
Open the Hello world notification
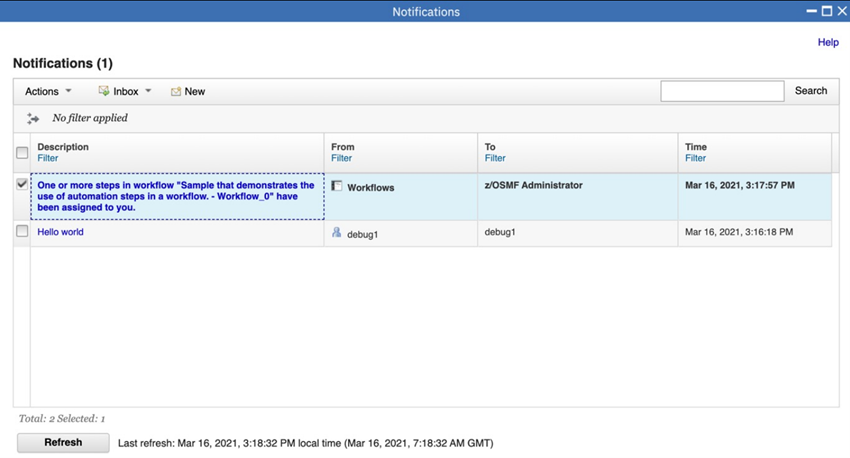coord(60,232)
